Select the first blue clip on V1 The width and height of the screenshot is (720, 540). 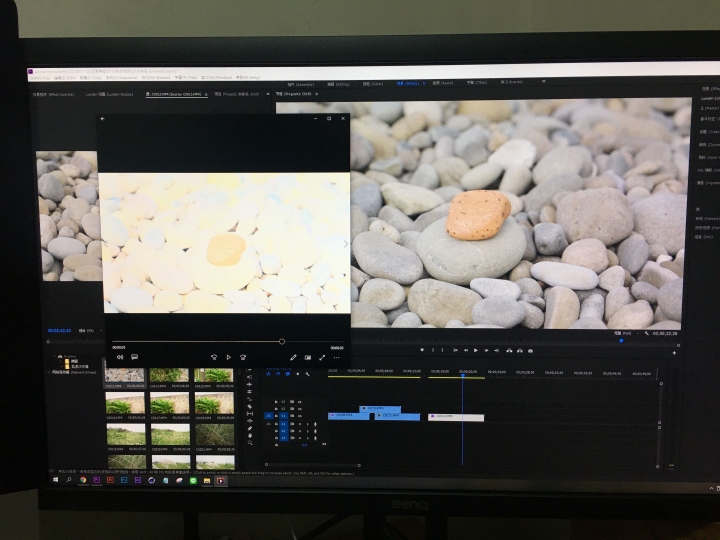coord(349,416)
